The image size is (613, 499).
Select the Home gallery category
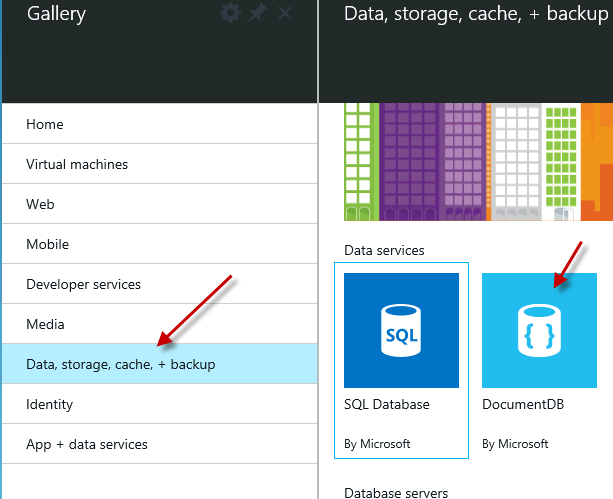pos(160,124)
